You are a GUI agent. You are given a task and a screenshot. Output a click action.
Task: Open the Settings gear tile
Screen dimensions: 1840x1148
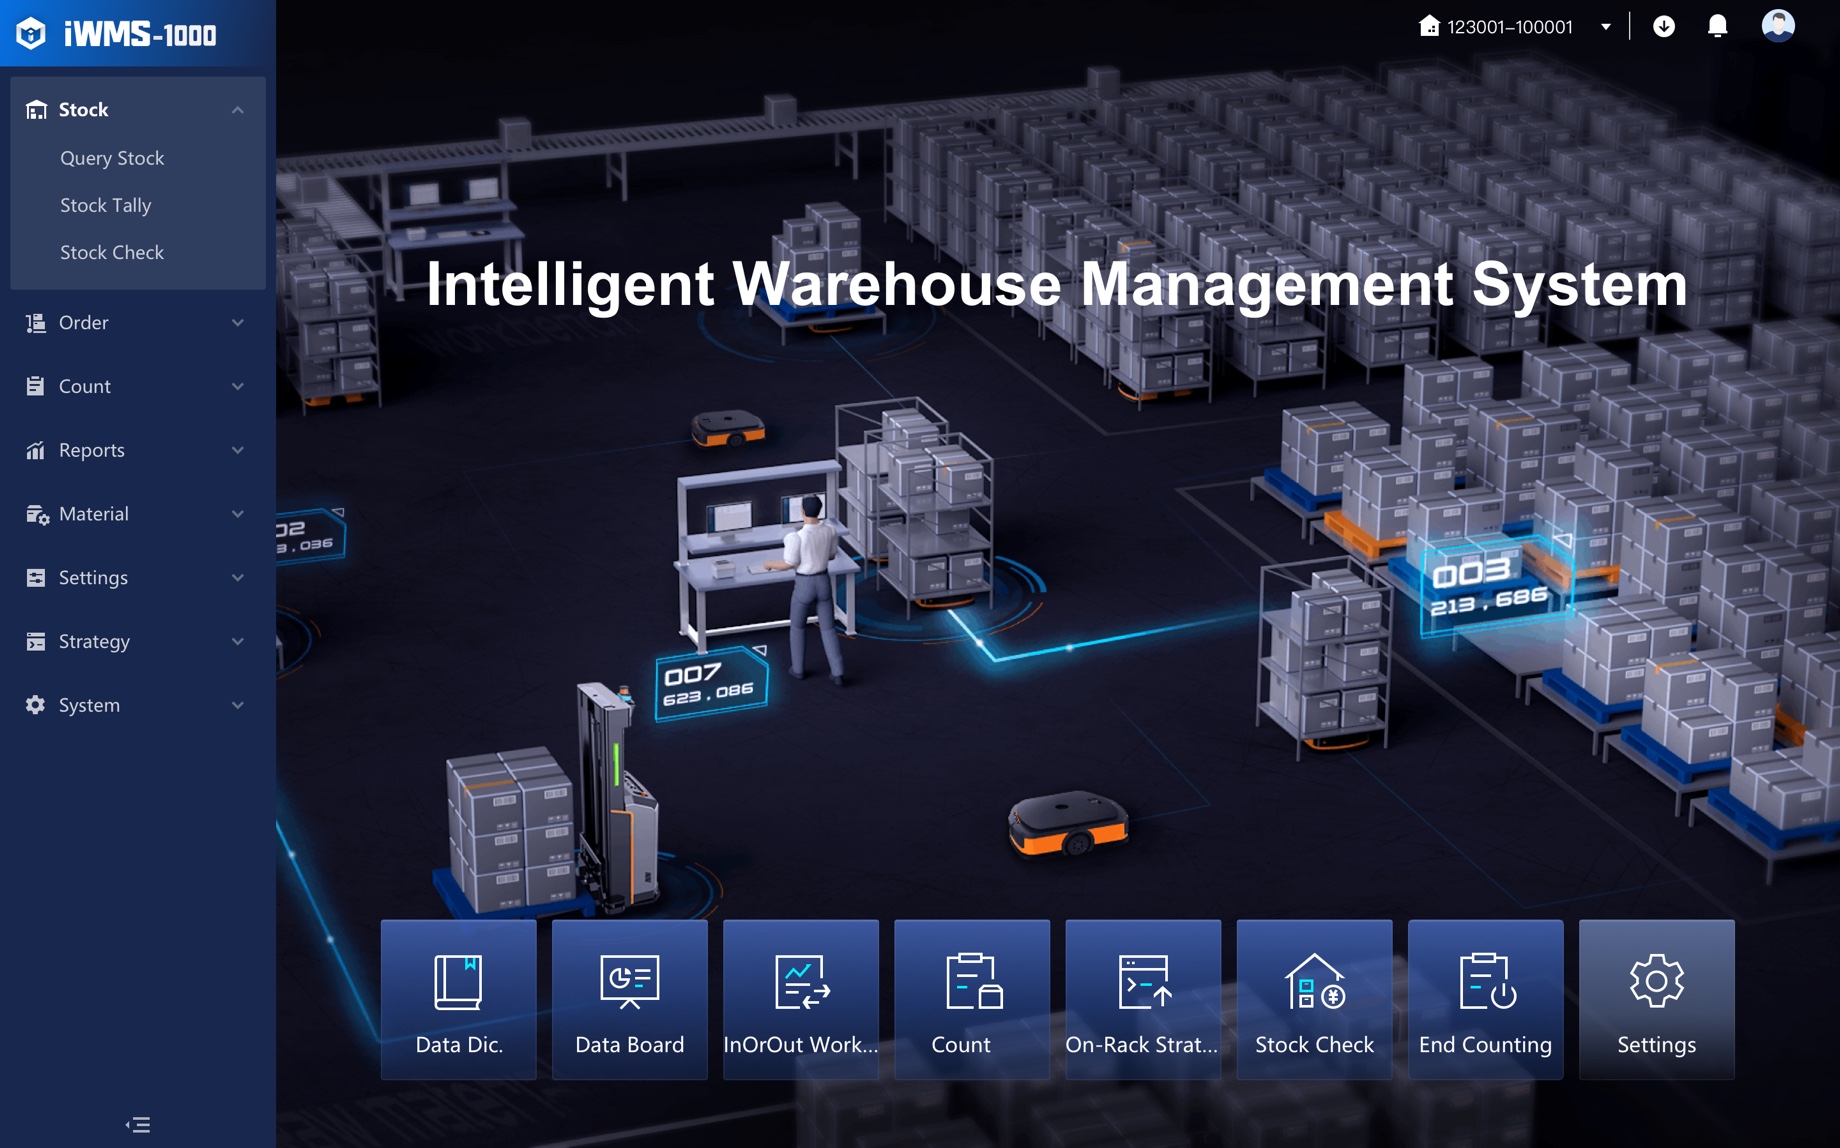point(1656,998)
